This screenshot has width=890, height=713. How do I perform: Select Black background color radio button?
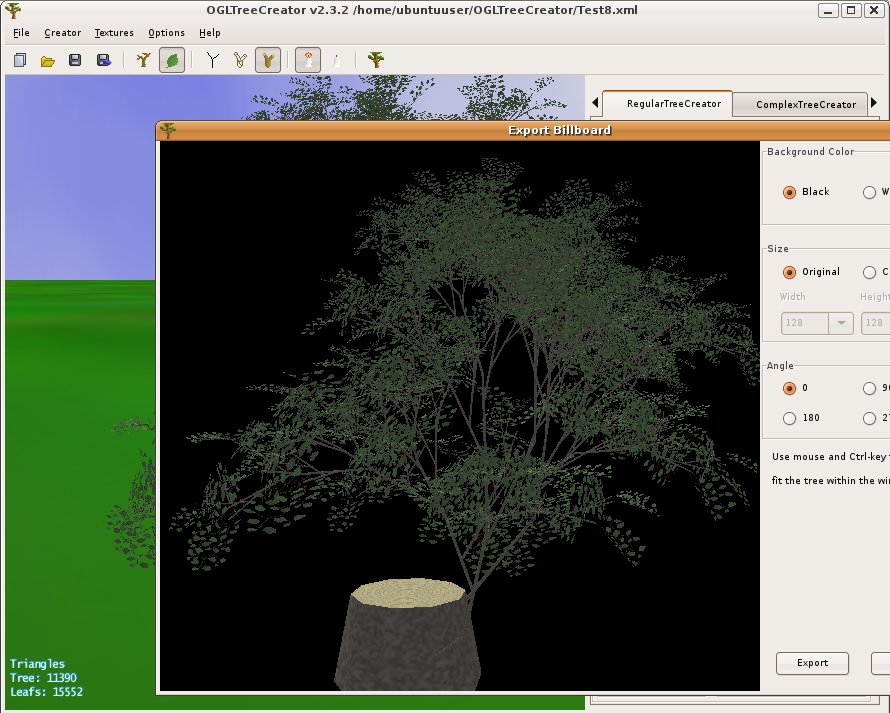coord(790,192)
